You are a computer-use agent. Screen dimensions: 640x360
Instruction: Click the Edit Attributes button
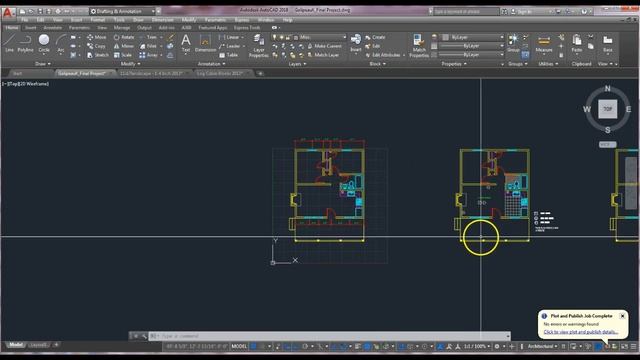point(383,55)
